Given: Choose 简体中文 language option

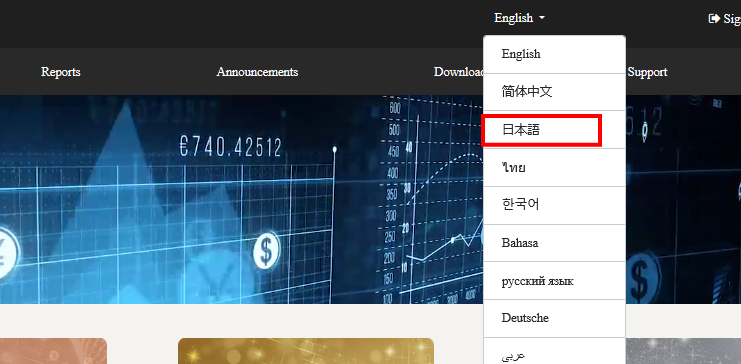Looking at the screenshot, I should coord(554,92).
